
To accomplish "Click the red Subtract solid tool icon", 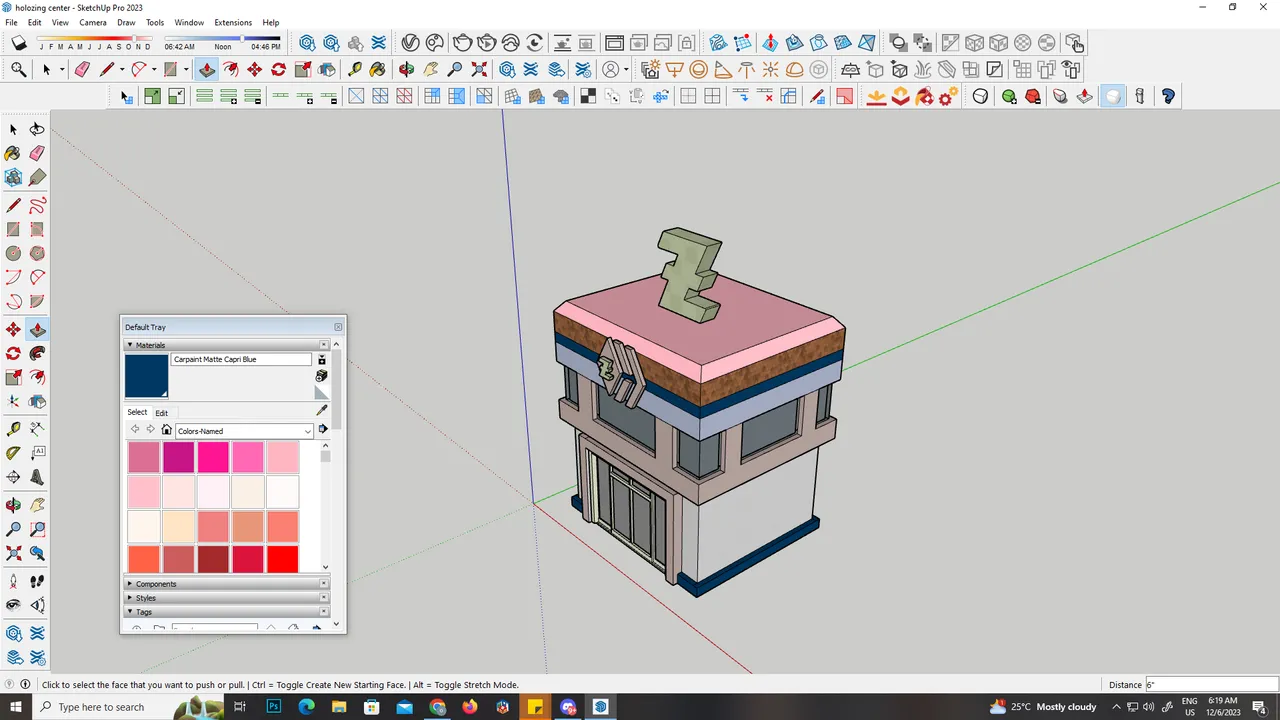I will 1033,96.
